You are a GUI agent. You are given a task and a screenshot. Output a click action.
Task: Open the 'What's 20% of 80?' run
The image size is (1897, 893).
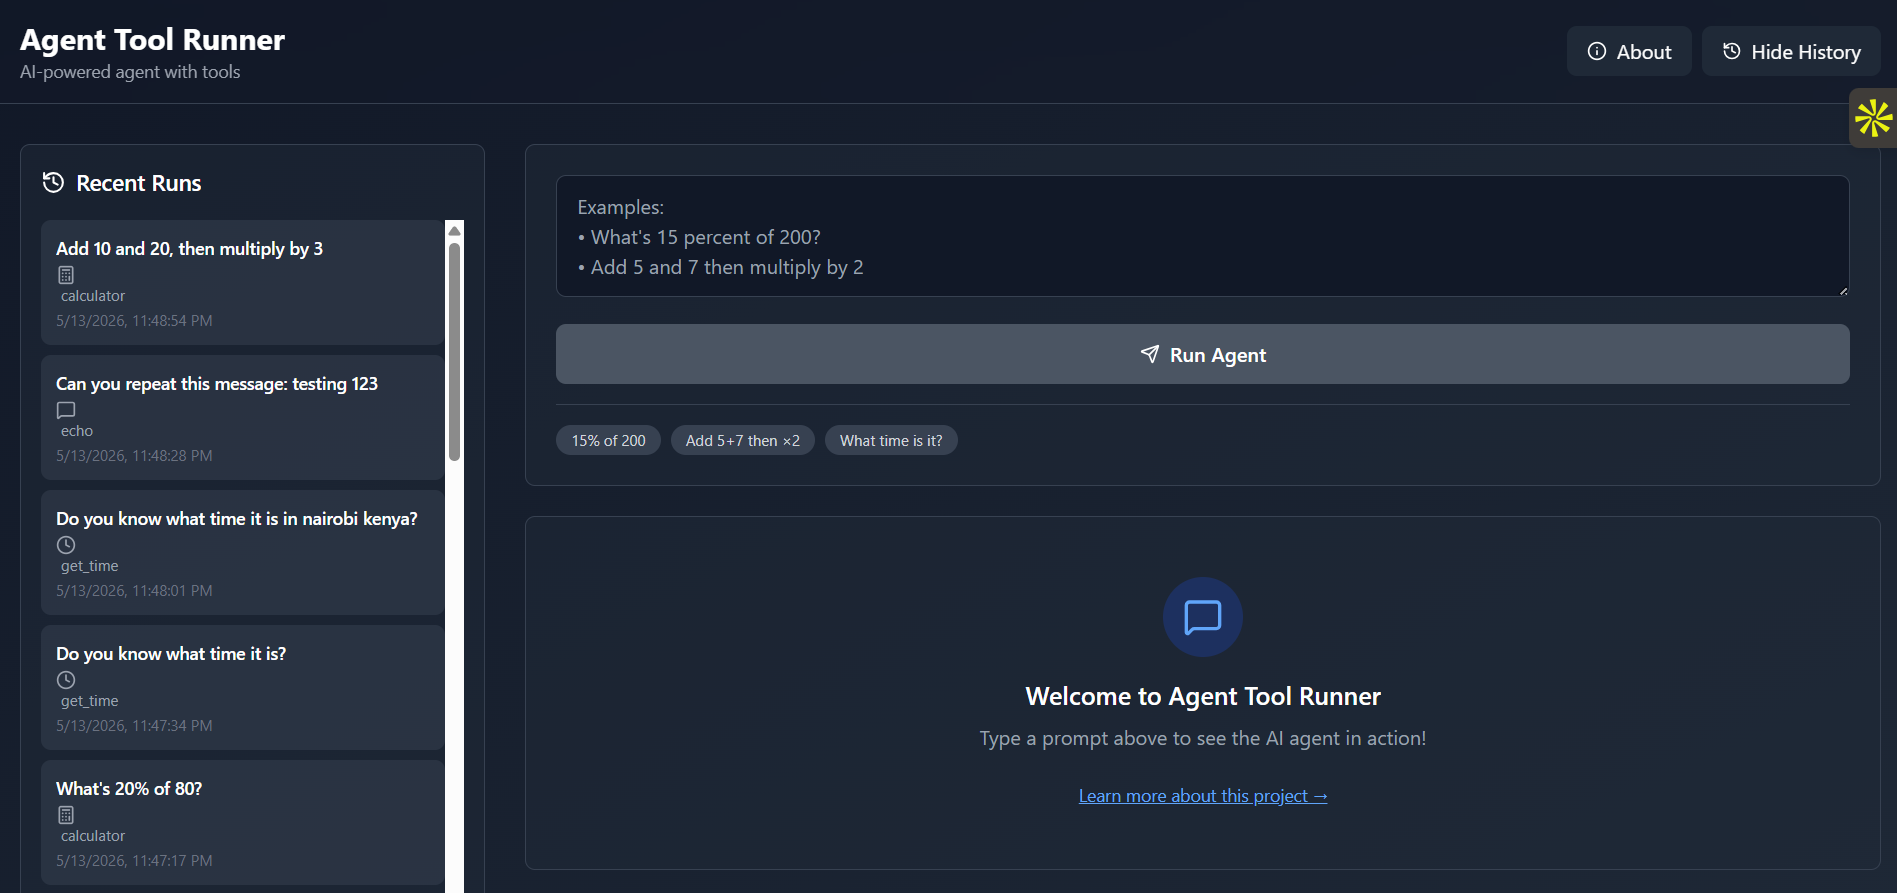tap(243, 822)
